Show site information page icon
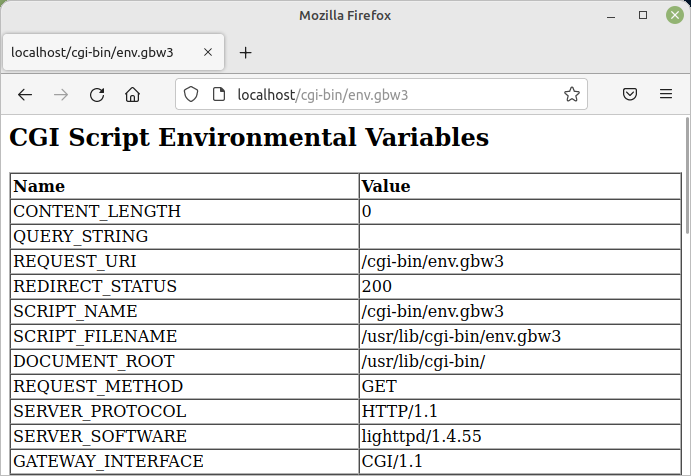 (218, 95)
